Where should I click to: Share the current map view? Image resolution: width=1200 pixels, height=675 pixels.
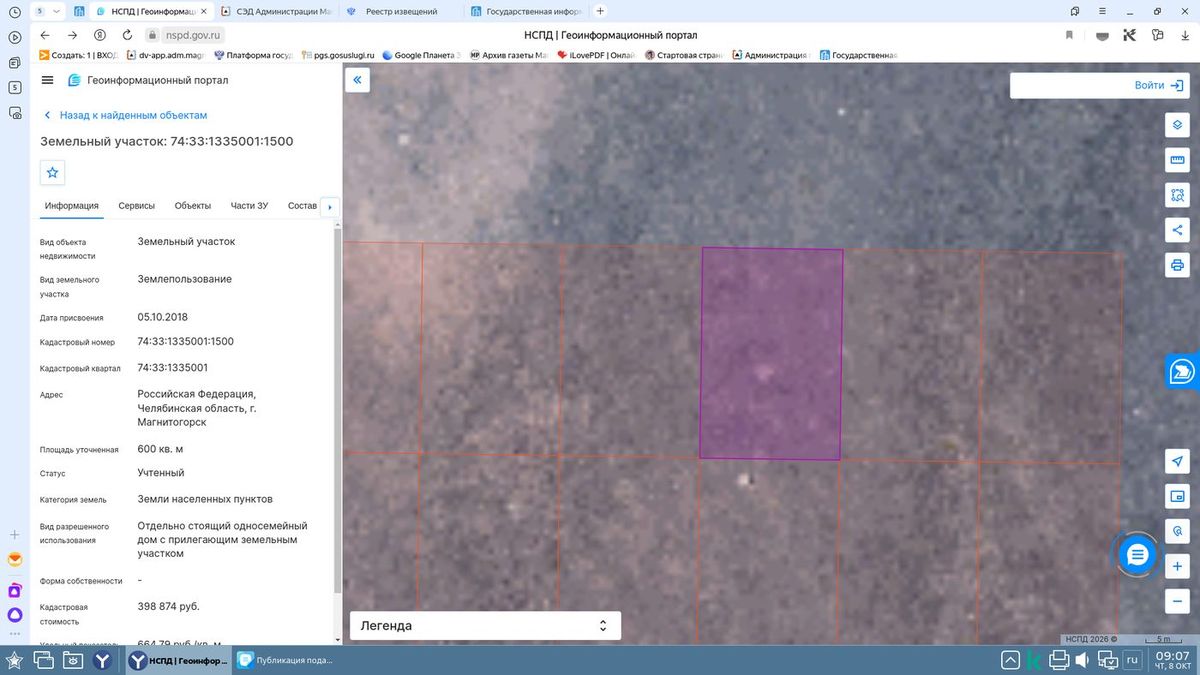coord(1177,230)
